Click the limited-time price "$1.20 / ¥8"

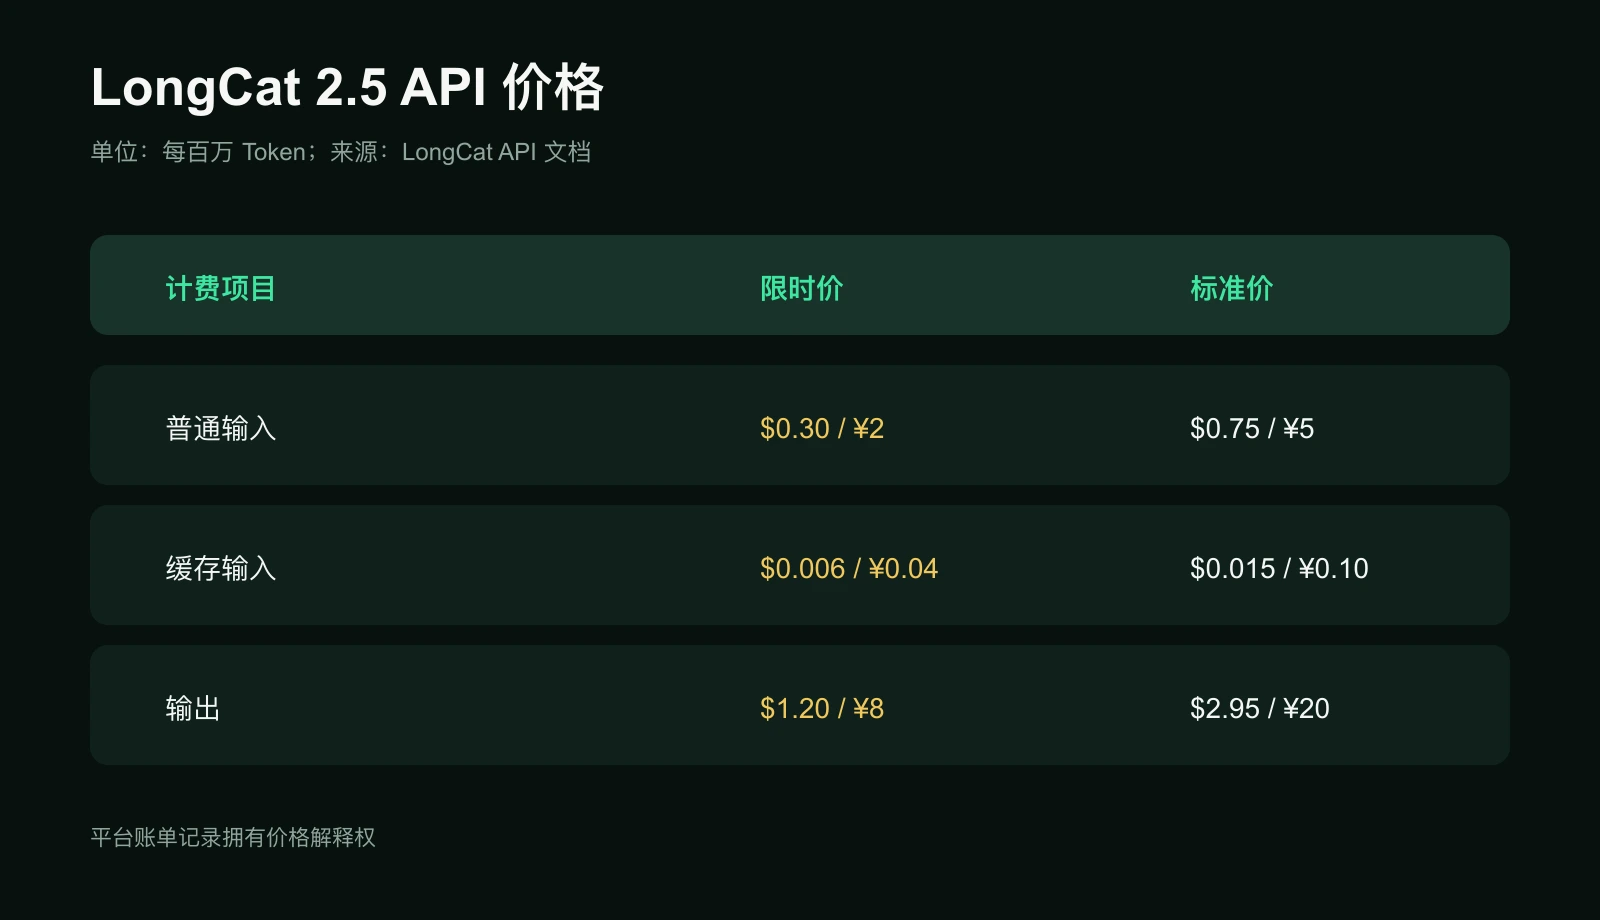[822, 708]
